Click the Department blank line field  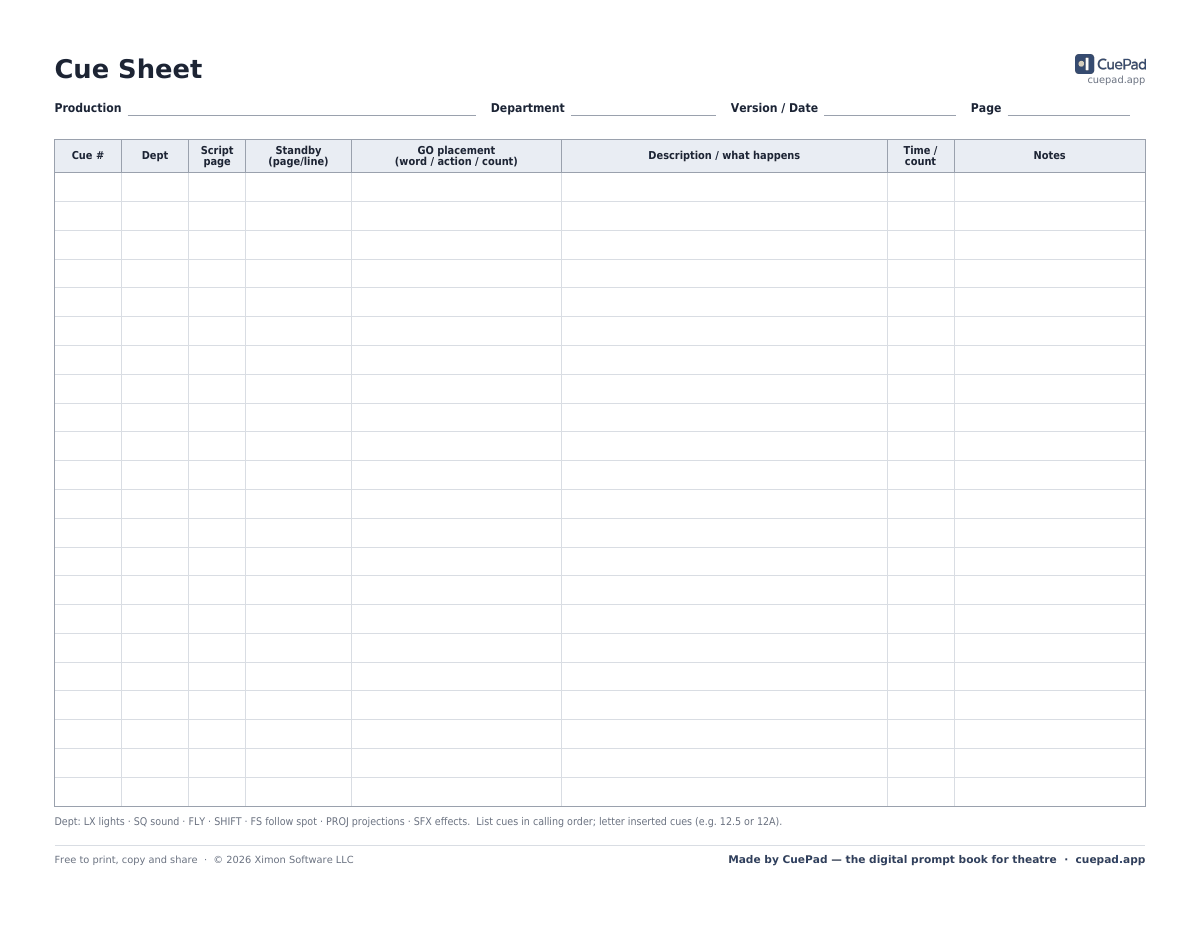tap(643, 108)
